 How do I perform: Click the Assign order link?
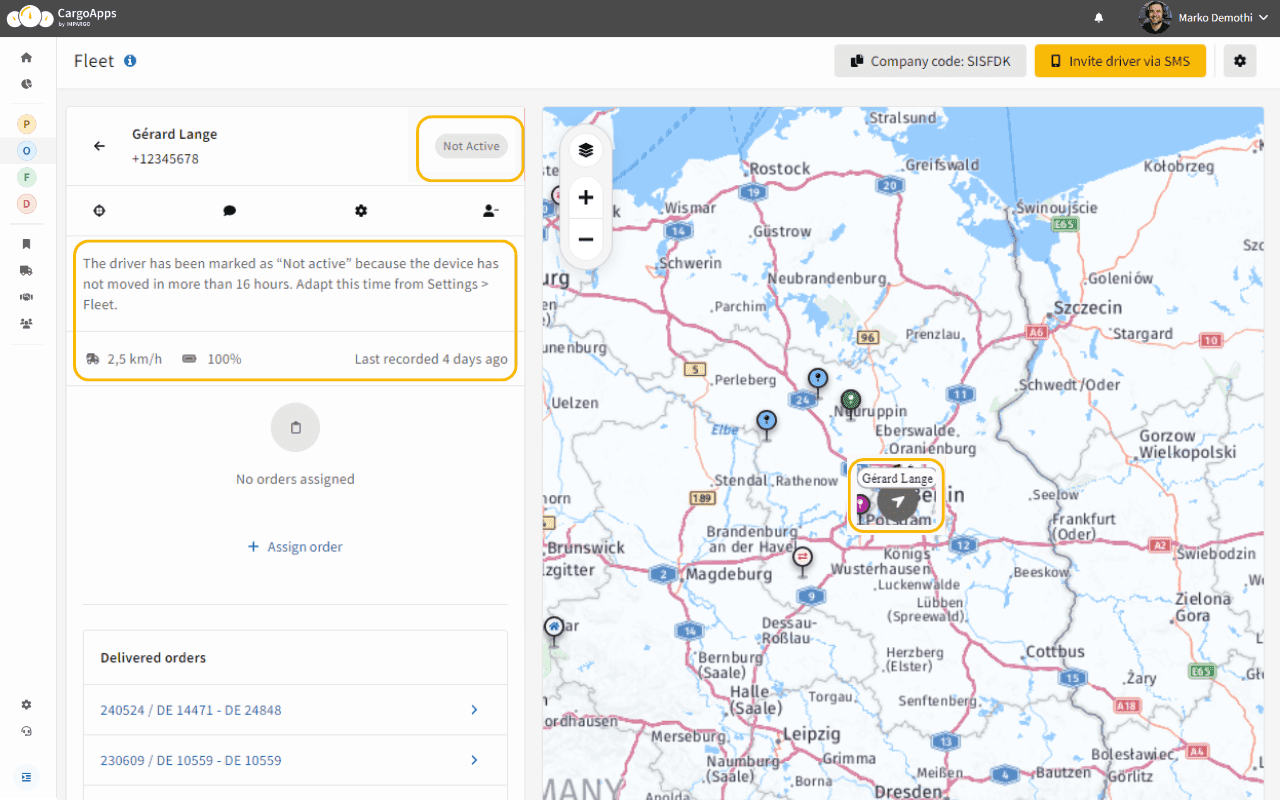point(295,546)
